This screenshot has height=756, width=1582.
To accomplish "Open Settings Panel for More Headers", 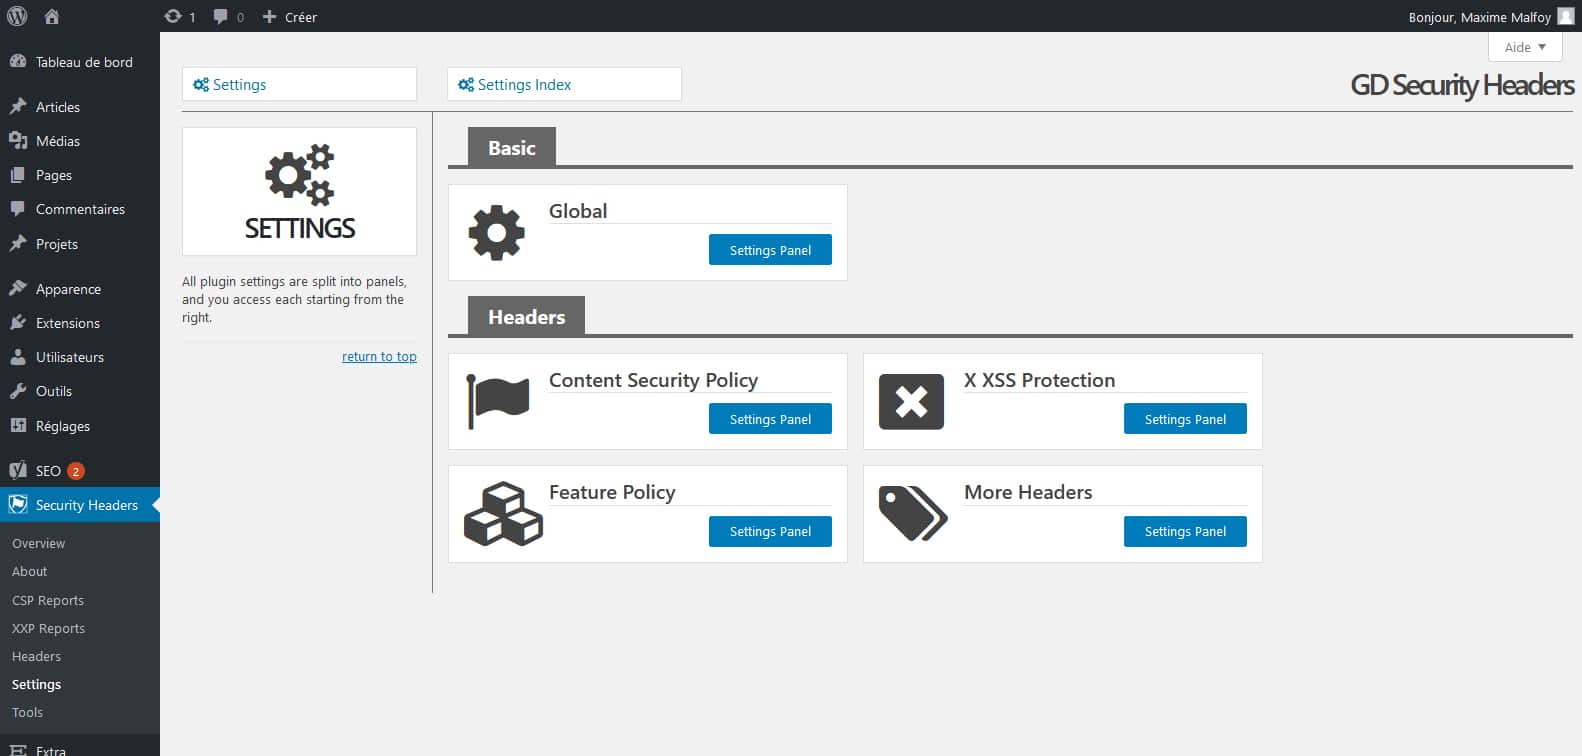I will (x=1185, y=531).
